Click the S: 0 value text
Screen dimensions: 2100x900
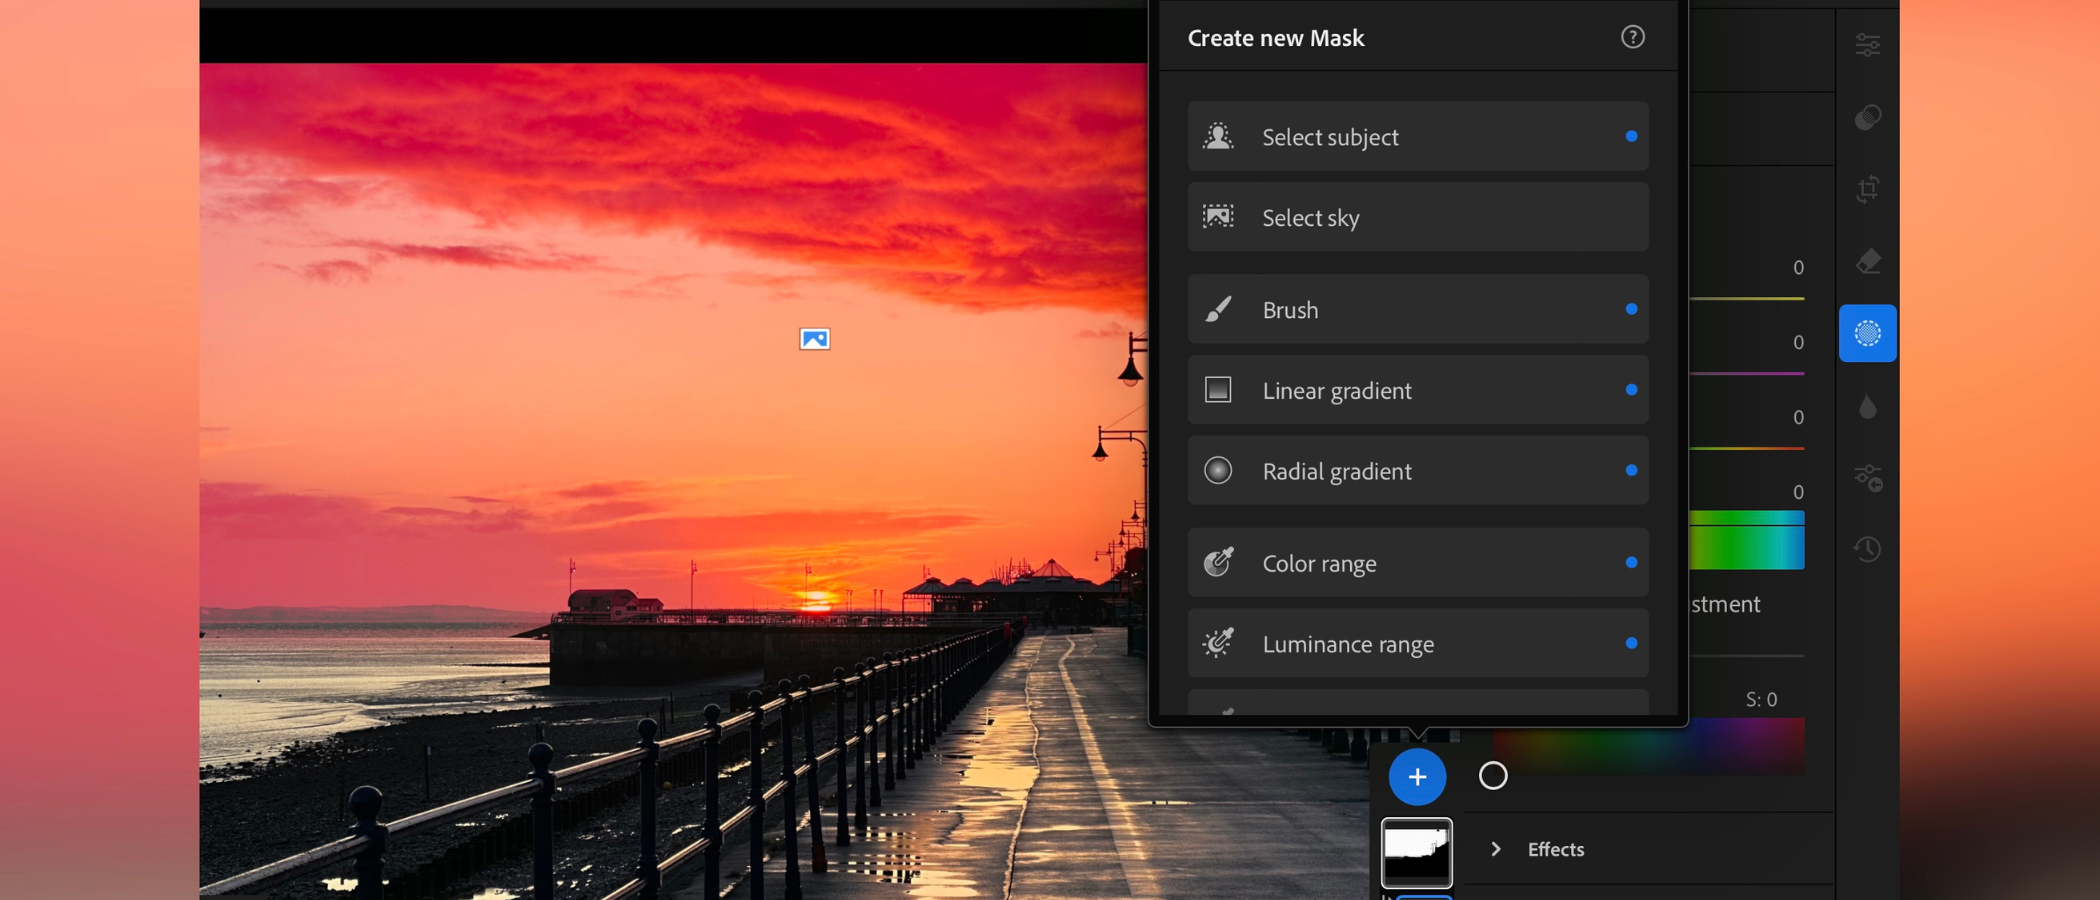[x=1761, y=699]
